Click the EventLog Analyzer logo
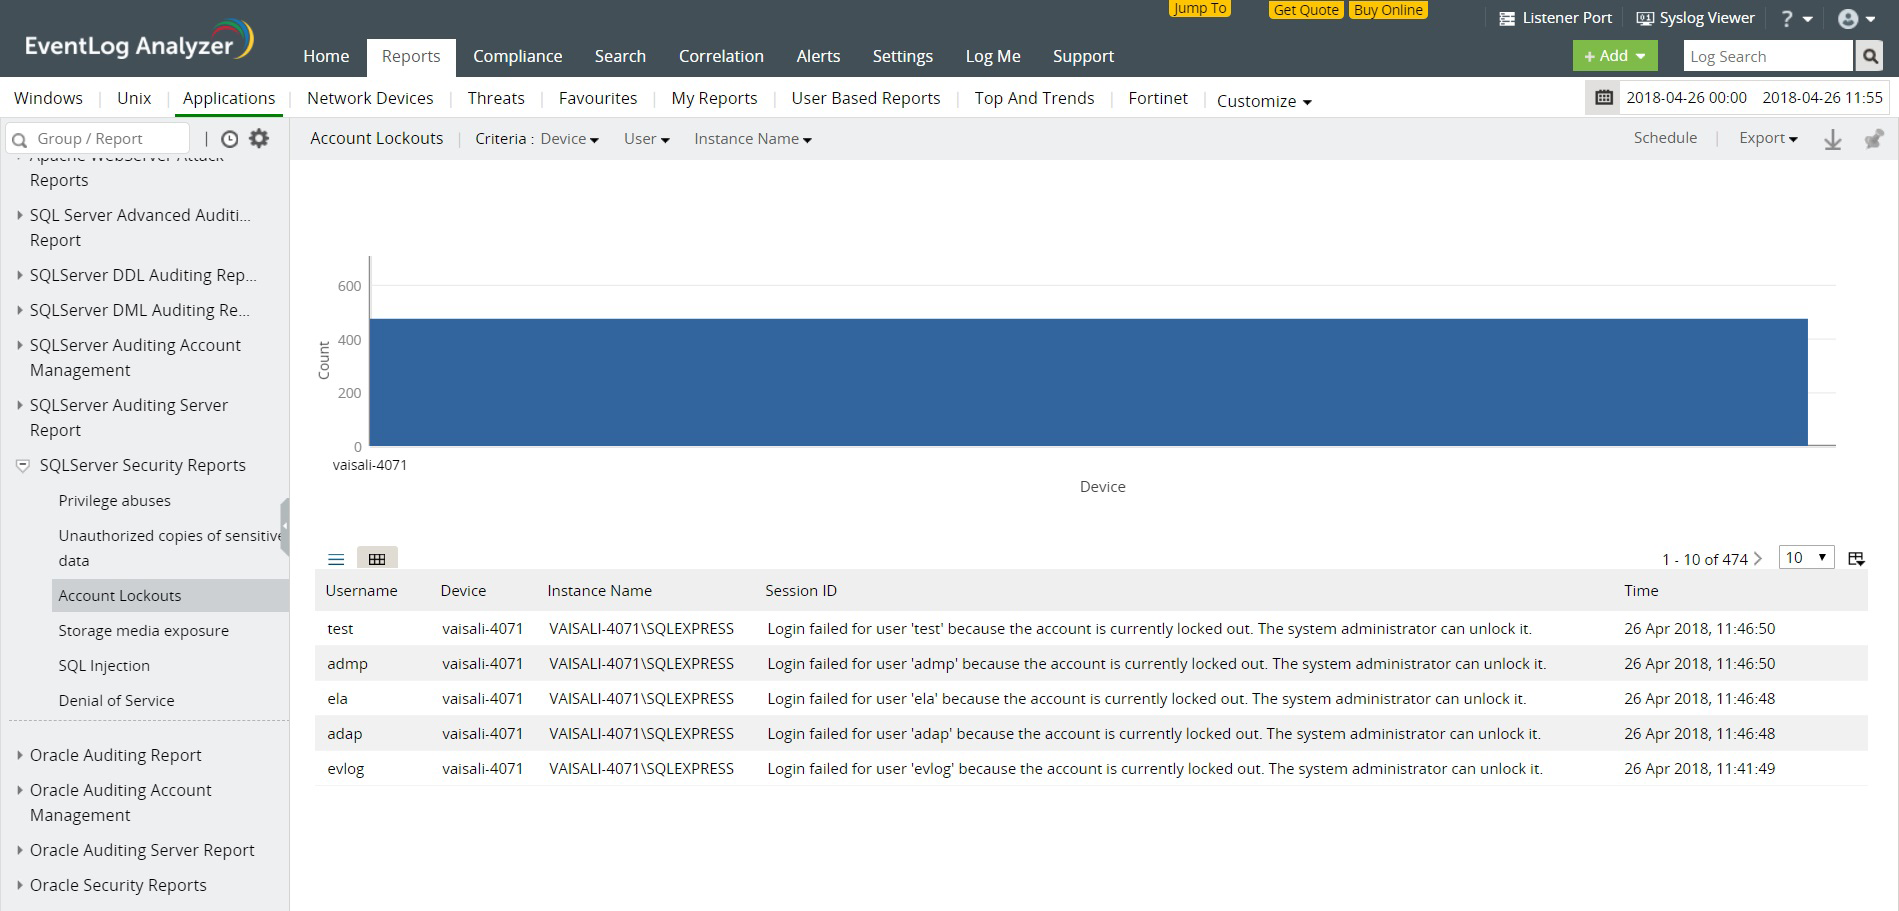This screenshot has height=911, width=1899. point(139,40)
